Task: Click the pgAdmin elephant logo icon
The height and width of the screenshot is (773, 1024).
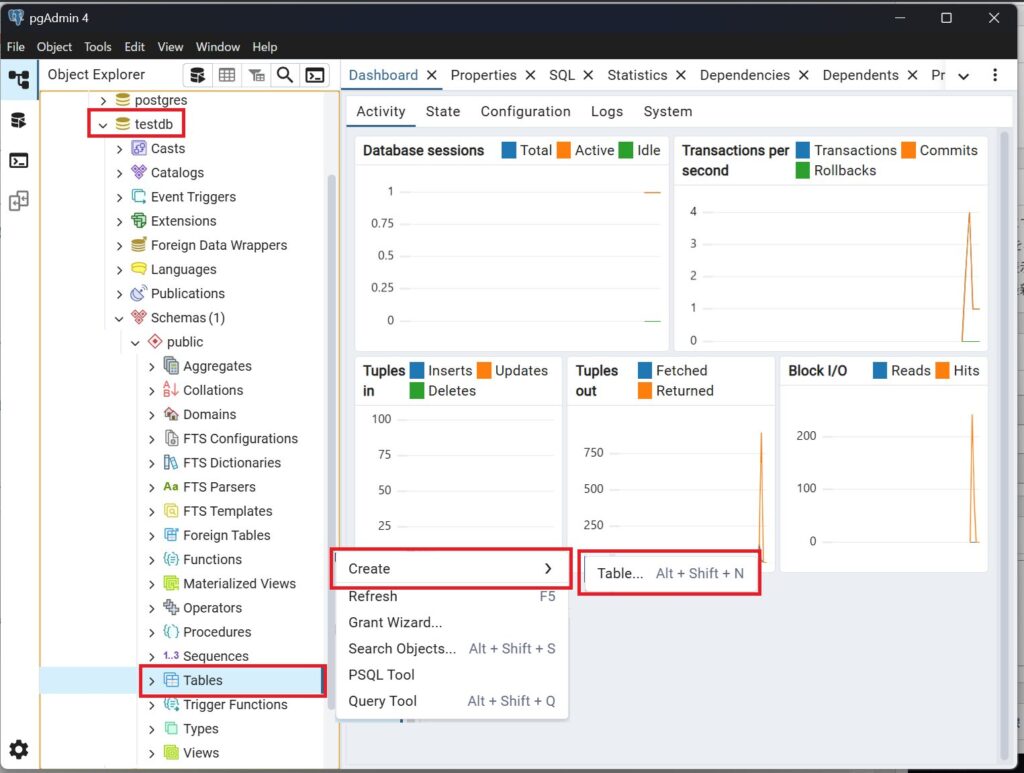Action: [x=16, y=18]
